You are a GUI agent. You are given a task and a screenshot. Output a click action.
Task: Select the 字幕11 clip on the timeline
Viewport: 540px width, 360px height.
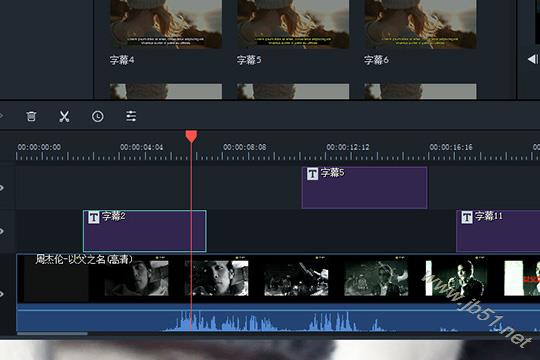[x=498, y=231]
